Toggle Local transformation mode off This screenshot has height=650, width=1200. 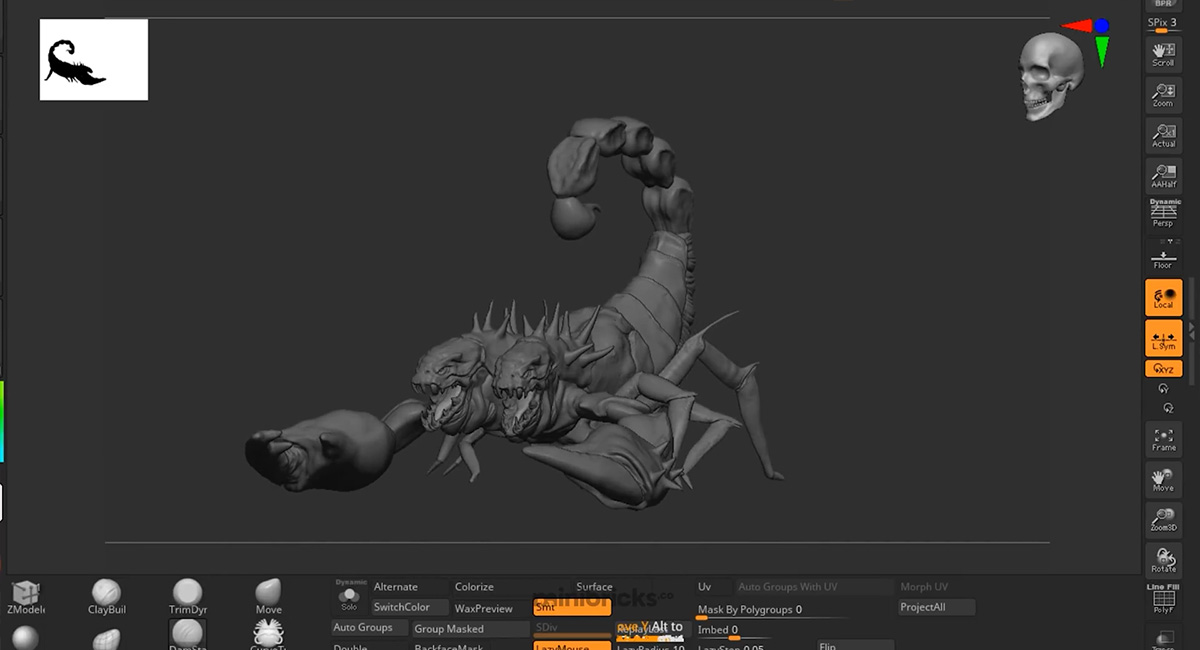tap(1163, 298)
